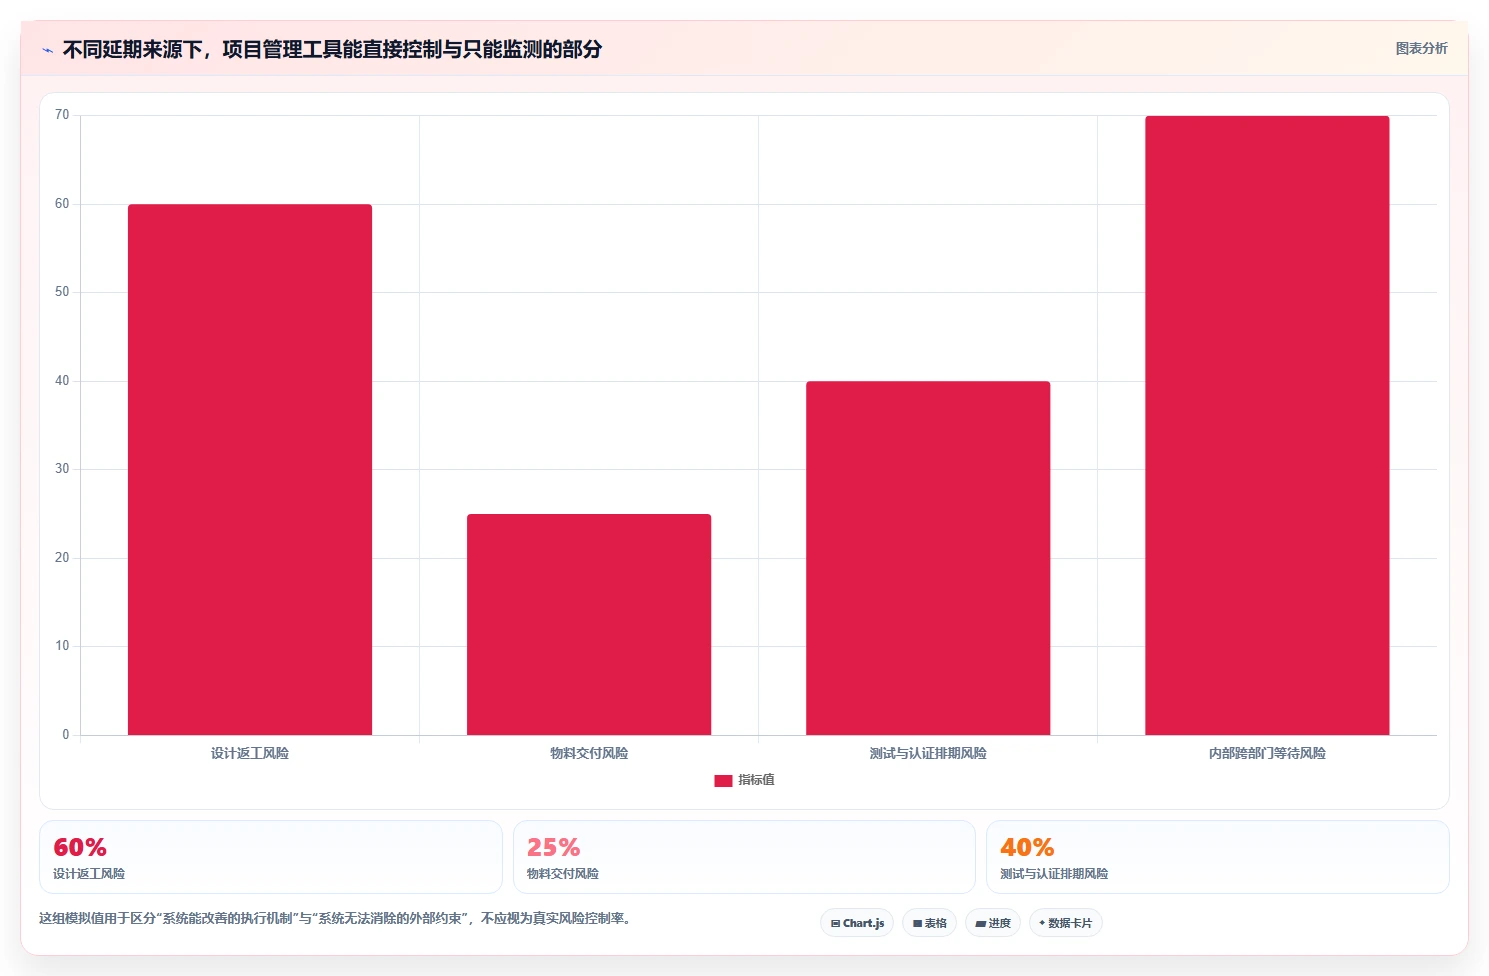Click the footnote text starting 这组模拟值
The width and height of the screenshot is (1489, 976).
click(336, 918)
